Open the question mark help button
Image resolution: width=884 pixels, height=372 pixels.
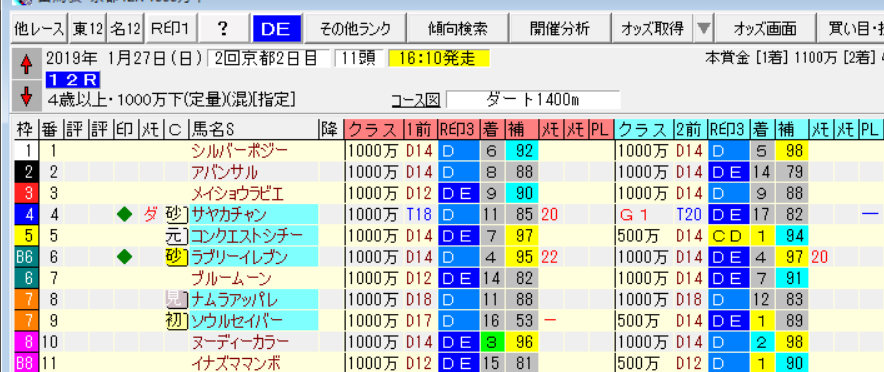224,28
